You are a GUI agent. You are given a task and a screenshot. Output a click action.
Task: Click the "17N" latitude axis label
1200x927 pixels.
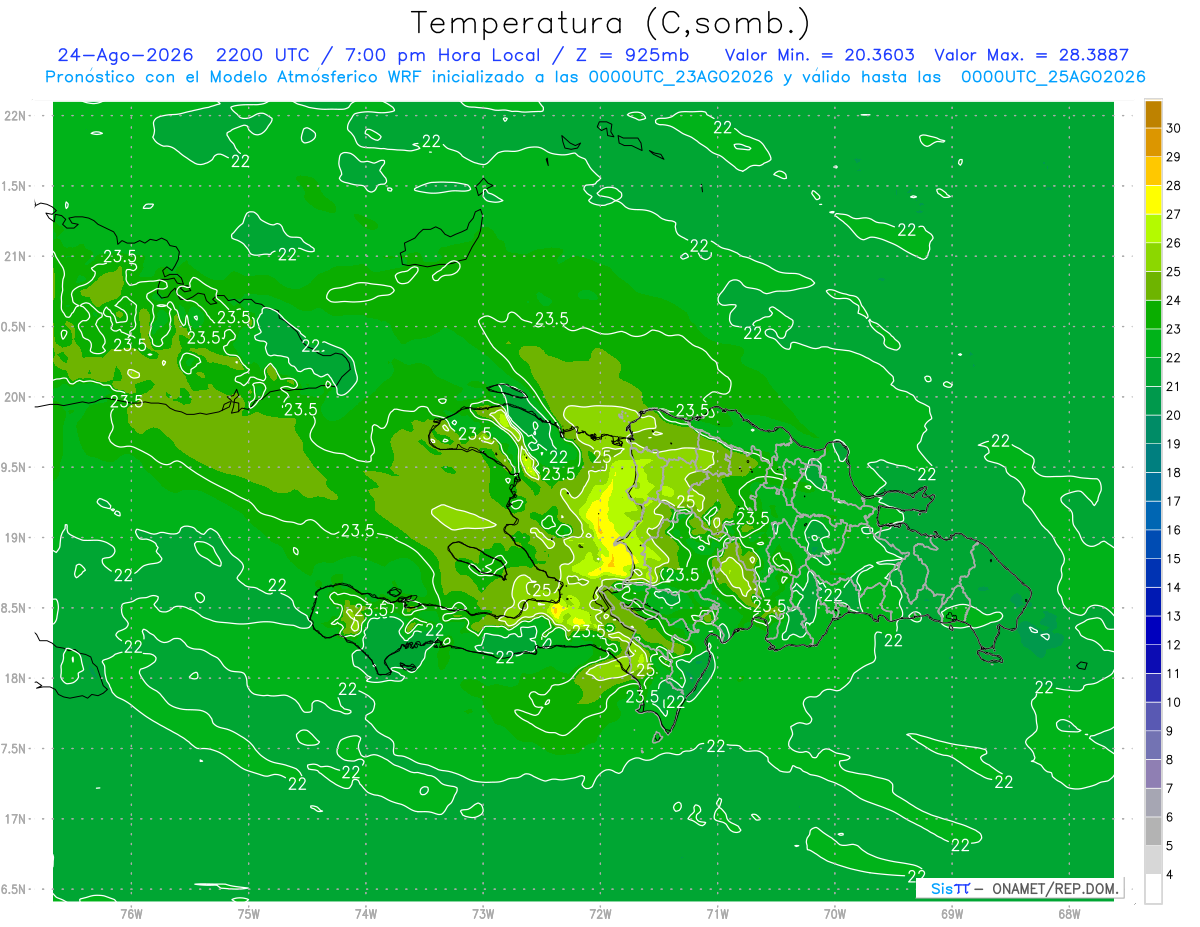click(15, 820)
